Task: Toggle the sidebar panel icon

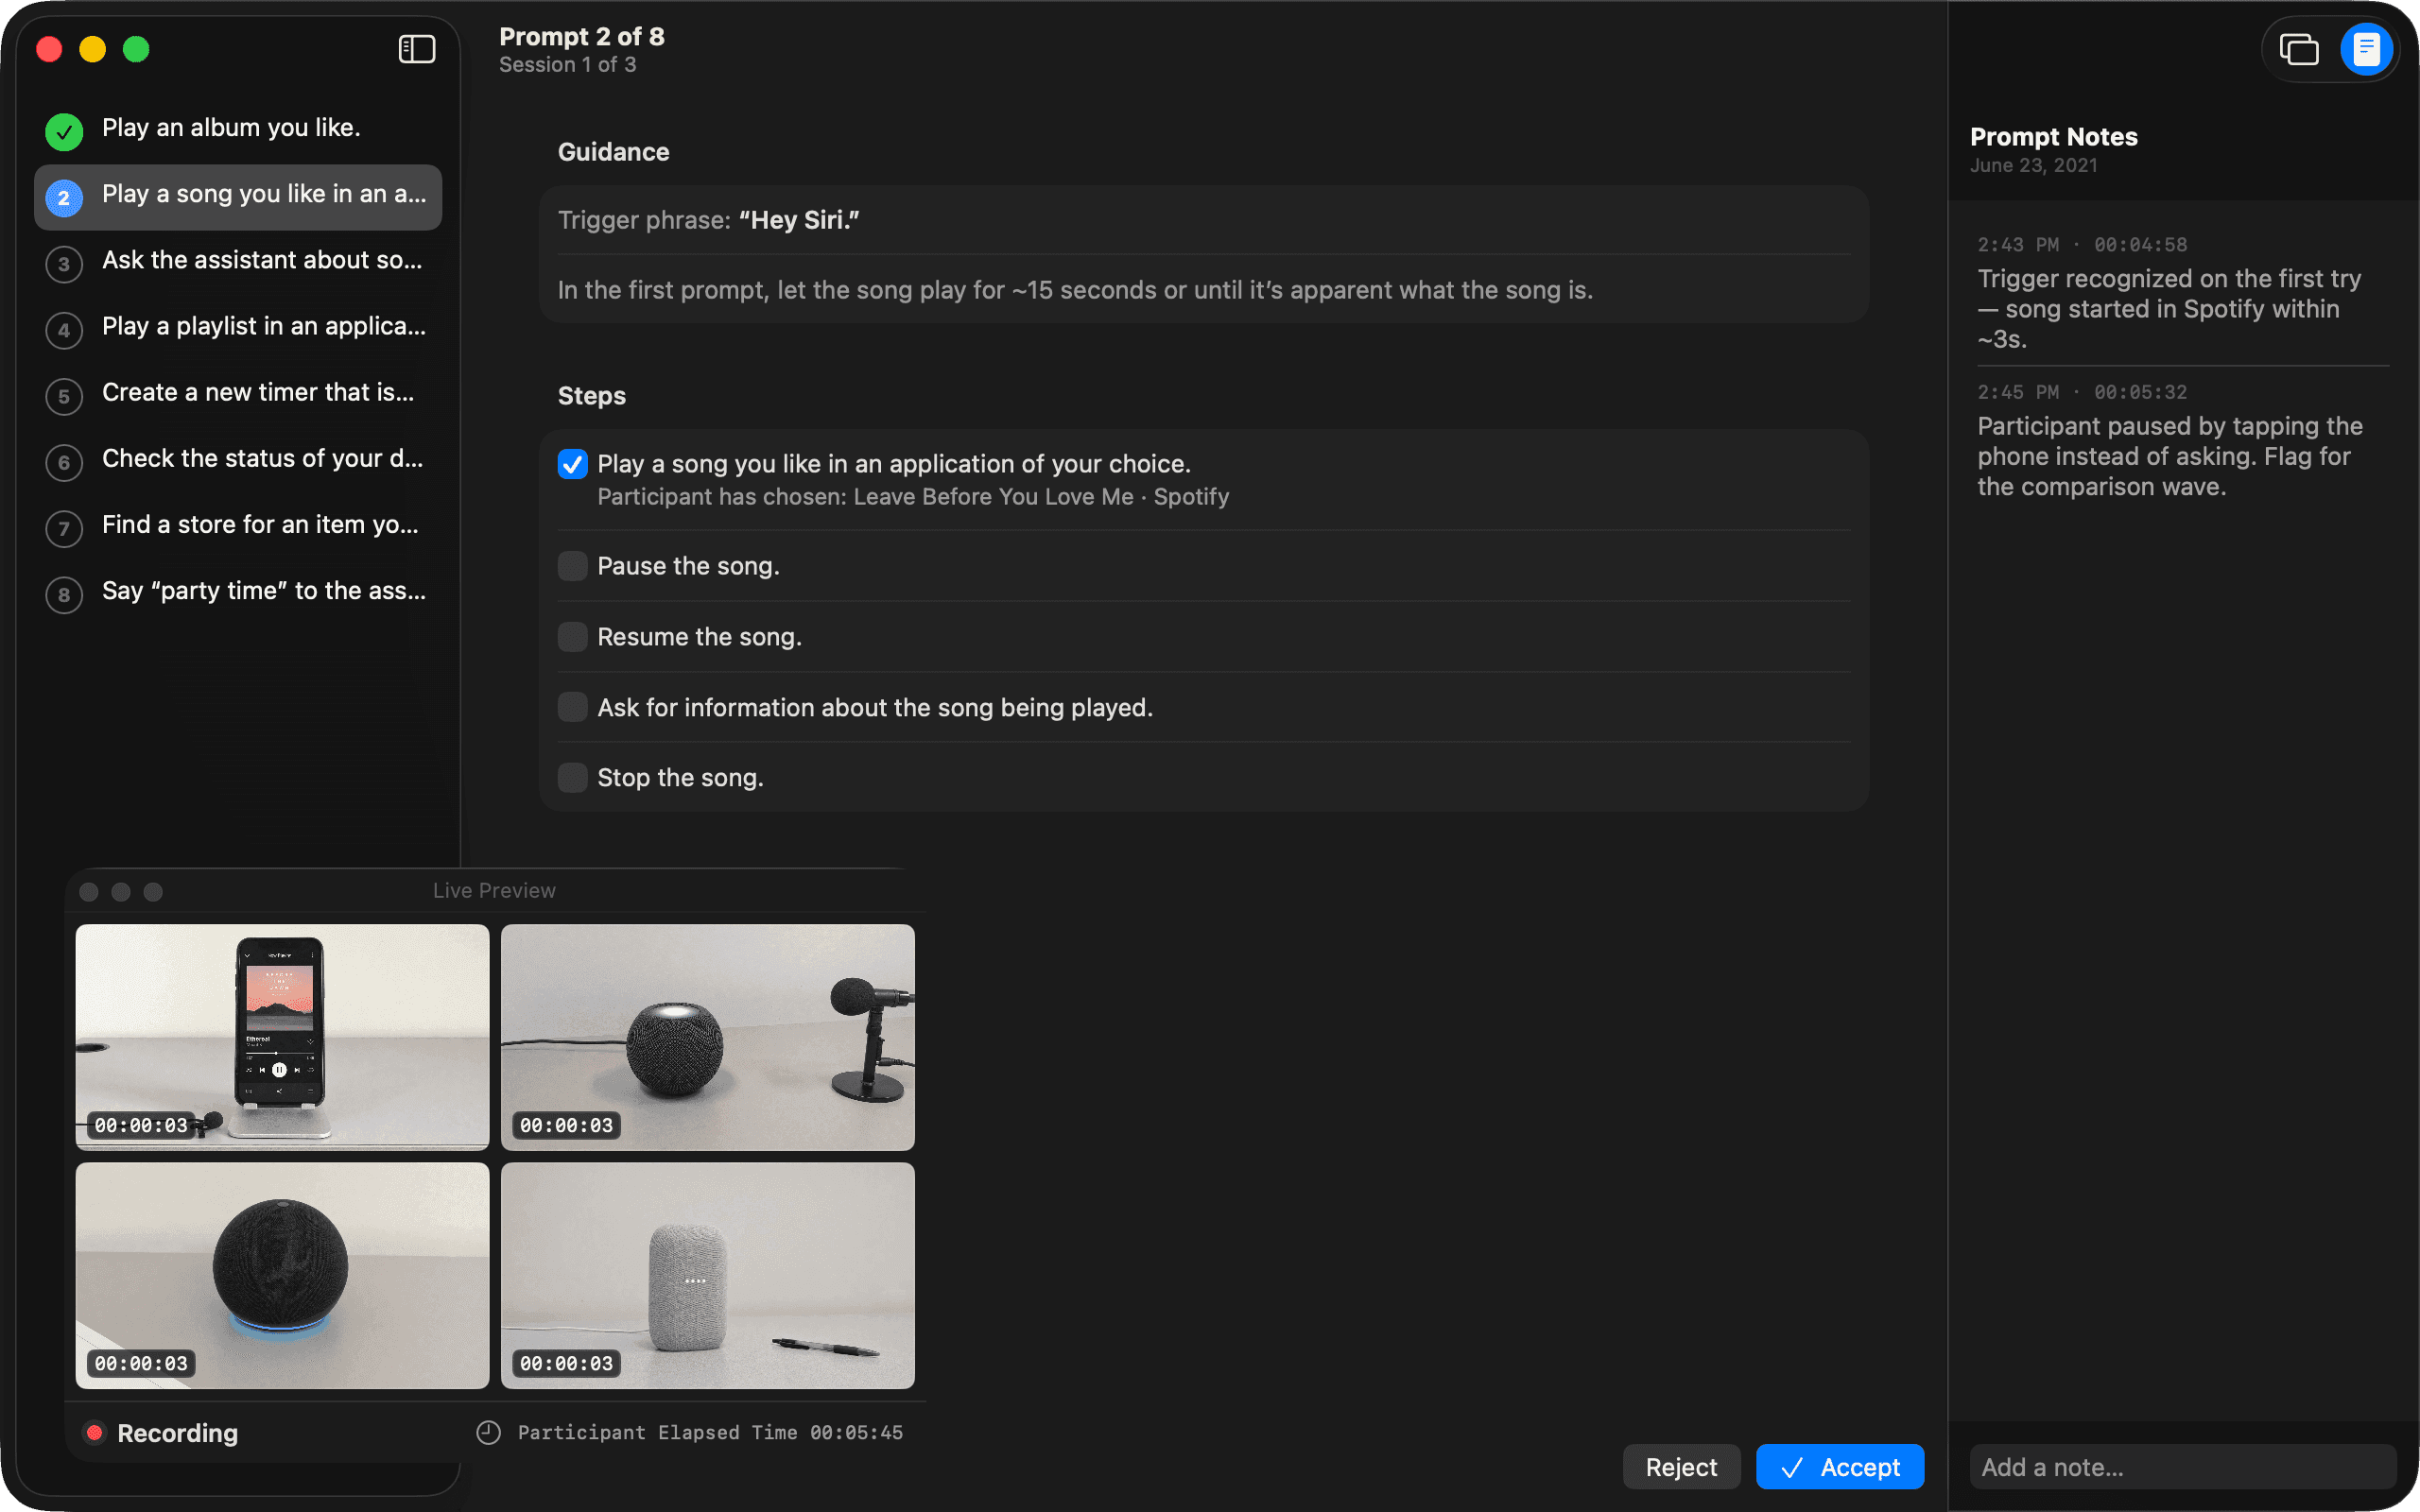Action: (417, 49)
